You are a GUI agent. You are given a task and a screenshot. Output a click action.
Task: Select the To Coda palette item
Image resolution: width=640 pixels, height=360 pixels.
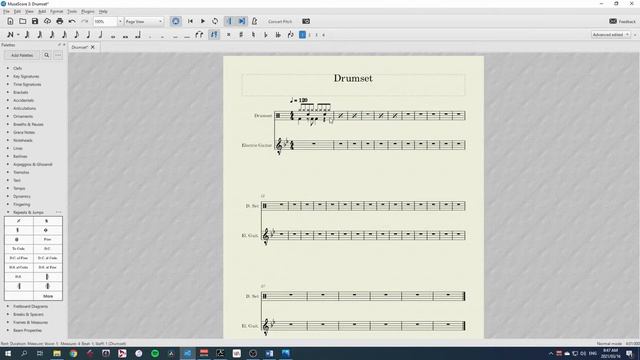click(18, 249)
